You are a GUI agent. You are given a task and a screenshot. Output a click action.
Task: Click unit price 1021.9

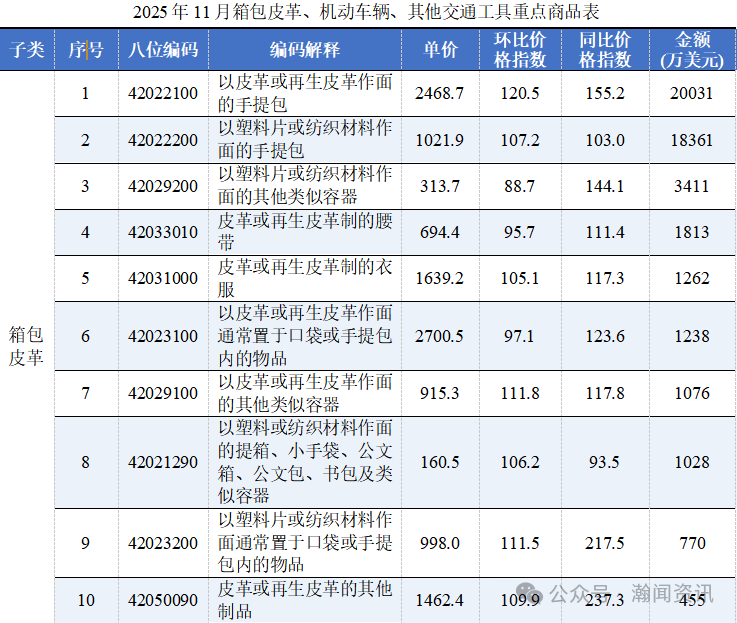coord(439,140)
